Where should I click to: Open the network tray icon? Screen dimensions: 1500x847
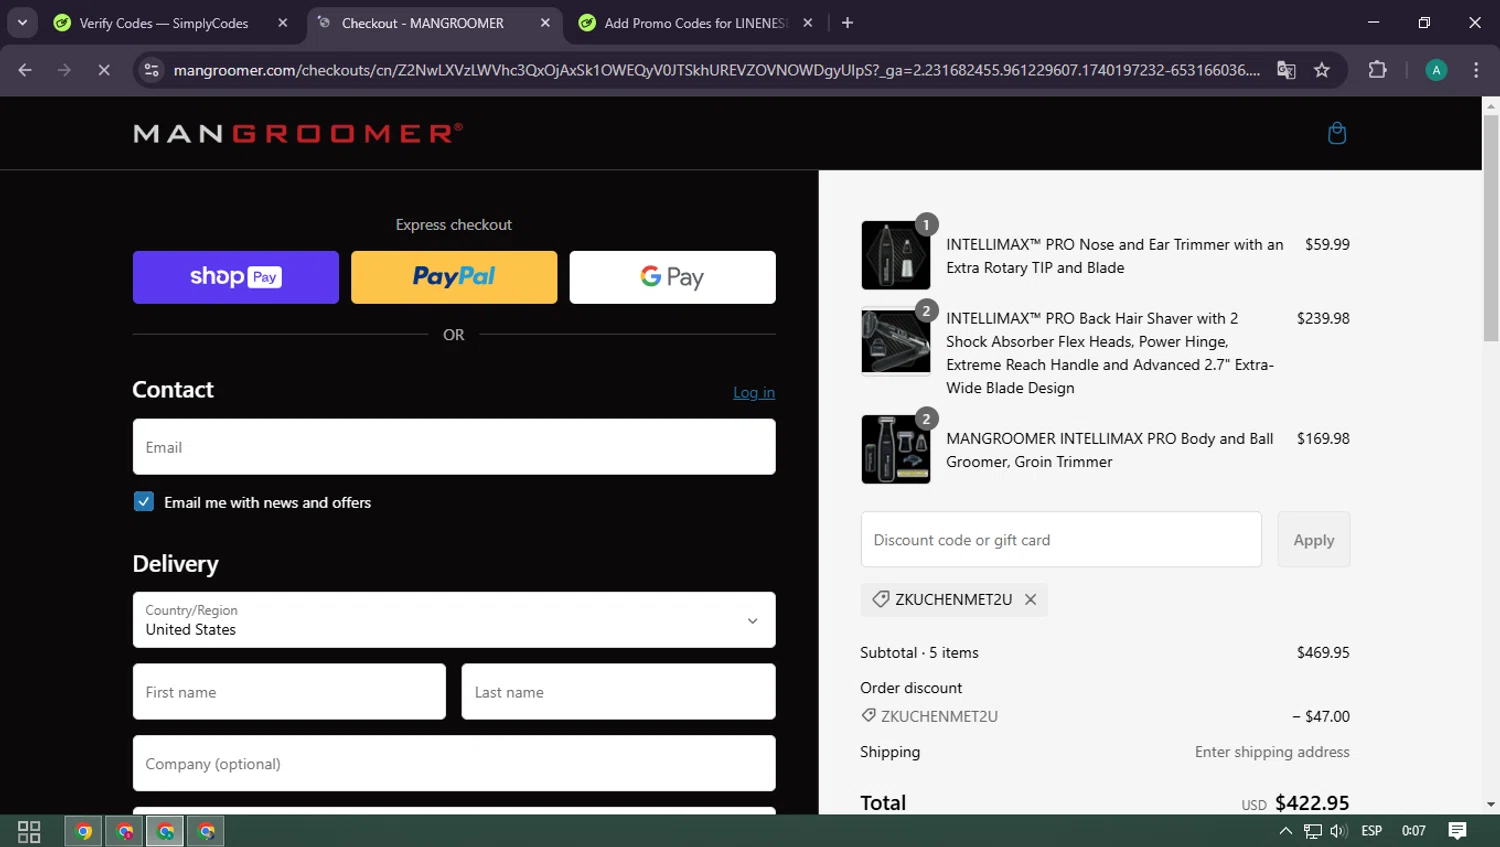tap(1313, 831)
